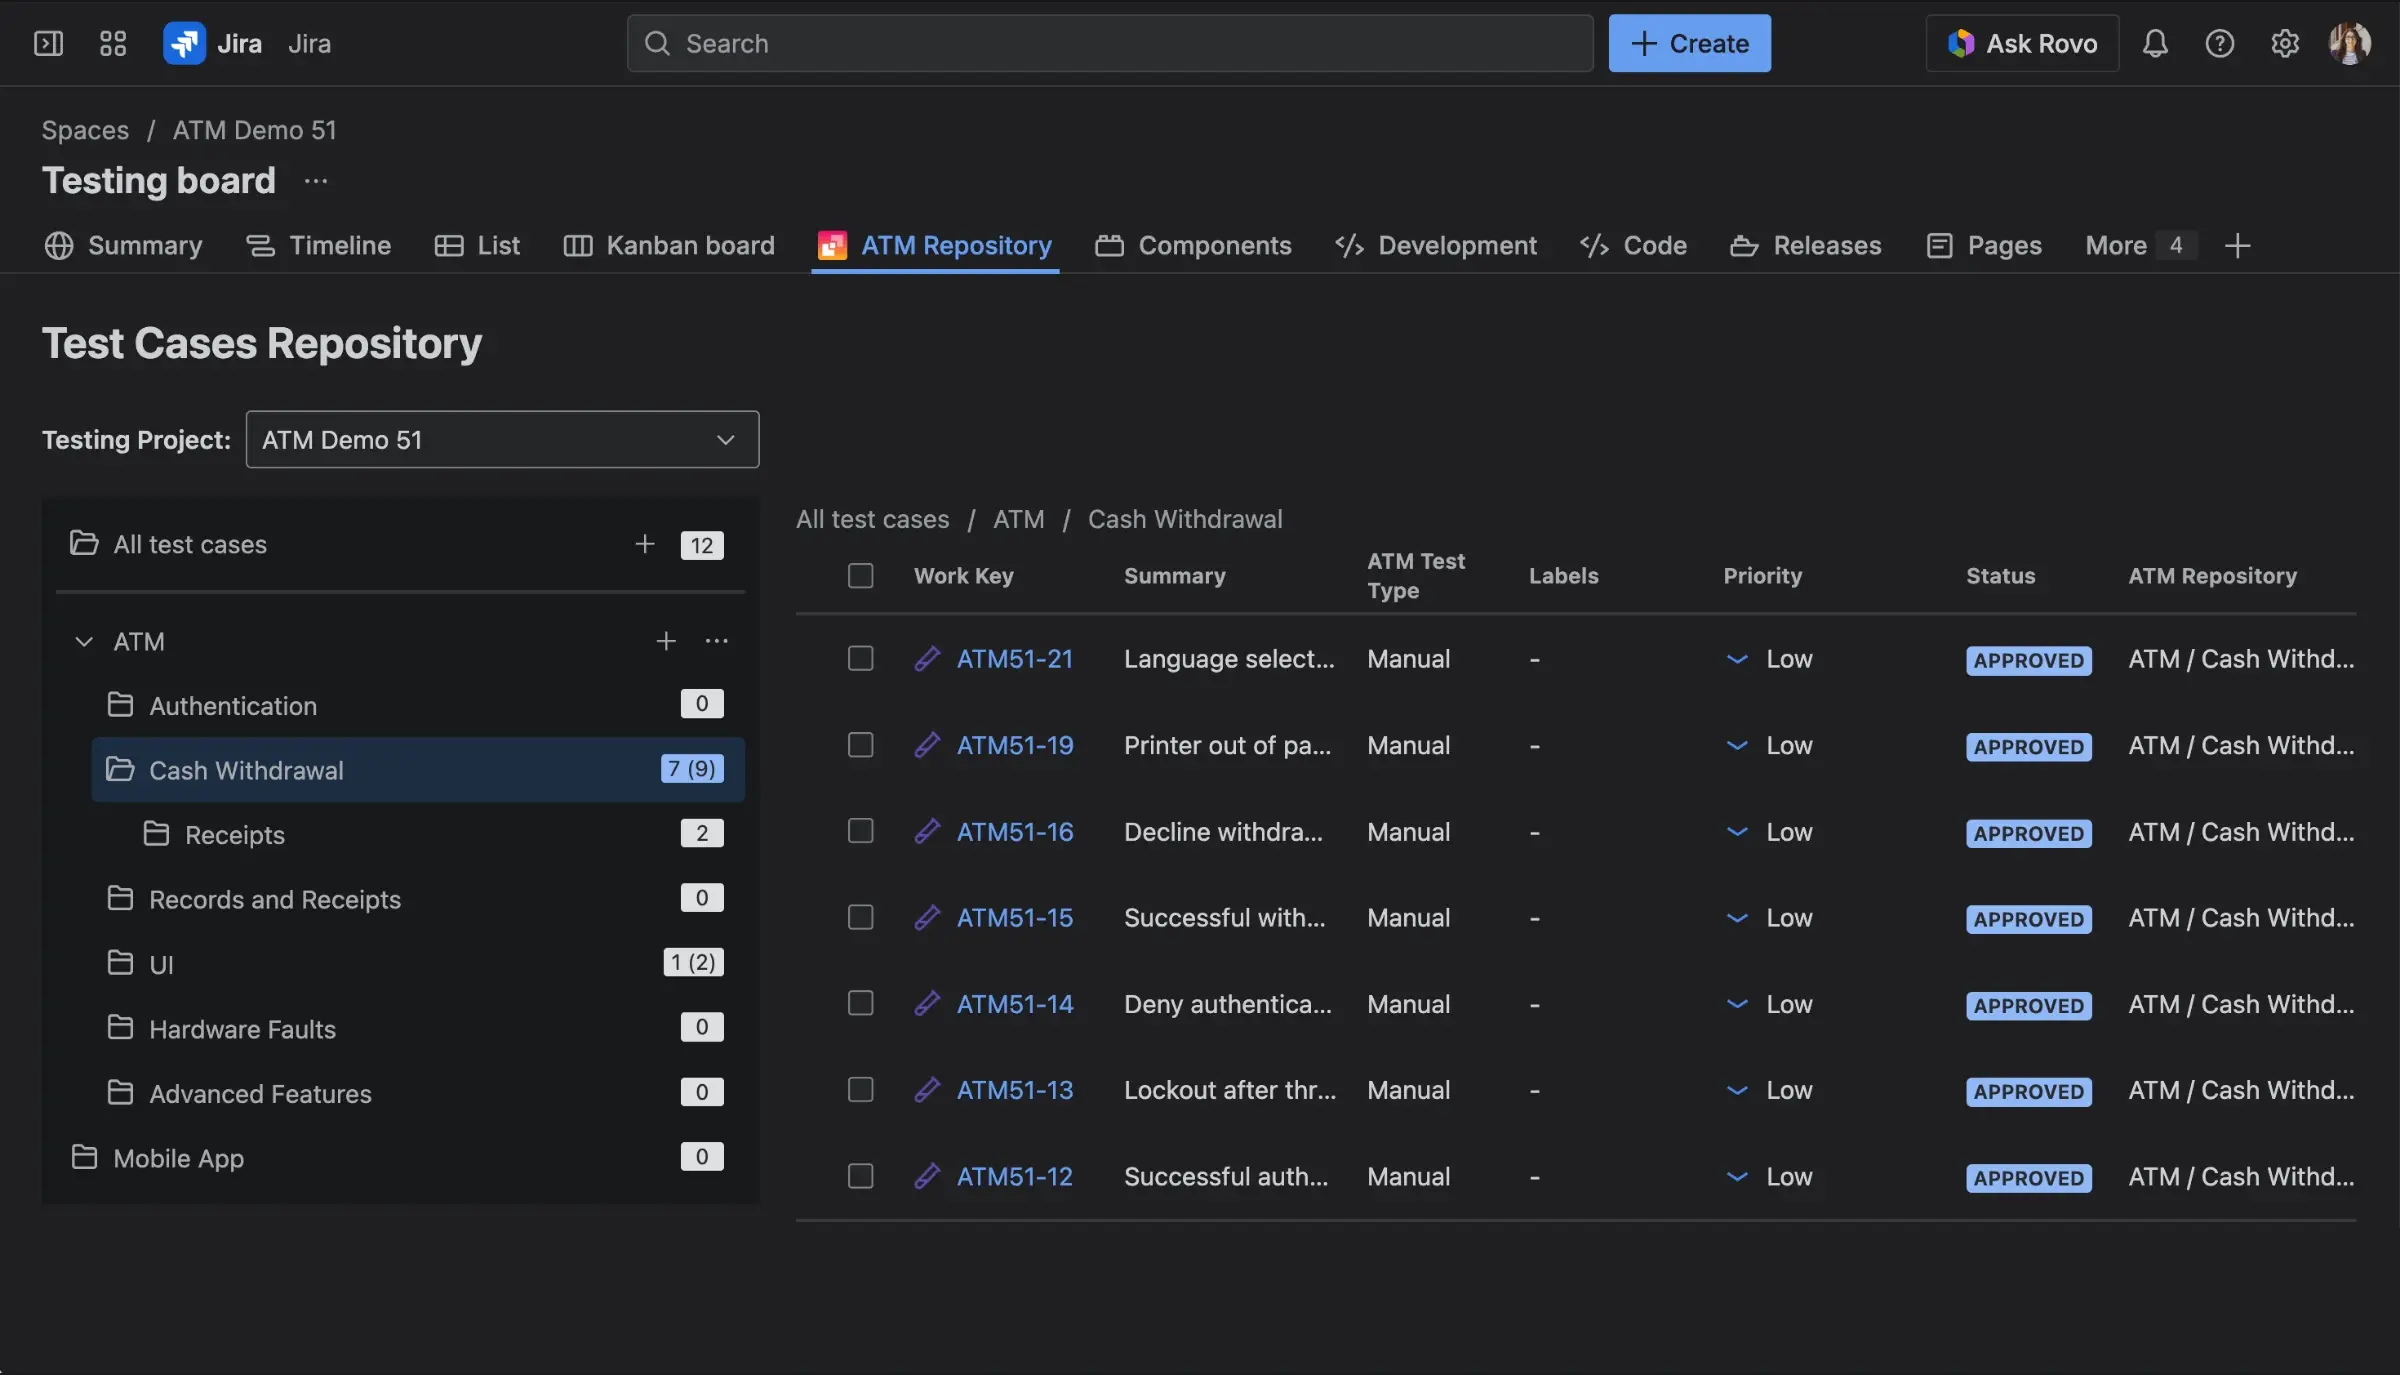Check the row checkbox for ATM51-13
Screen dimensions: 2400x1375
tap(860, 1090)
